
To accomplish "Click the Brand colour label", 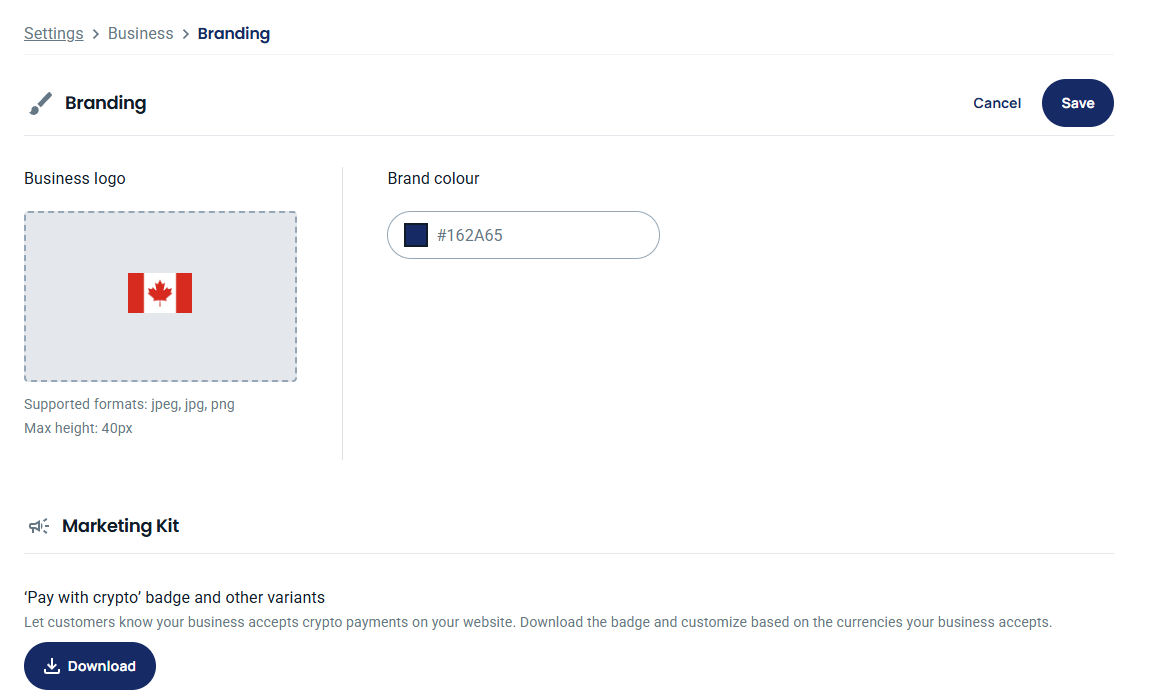I will [x=433, y=179].
